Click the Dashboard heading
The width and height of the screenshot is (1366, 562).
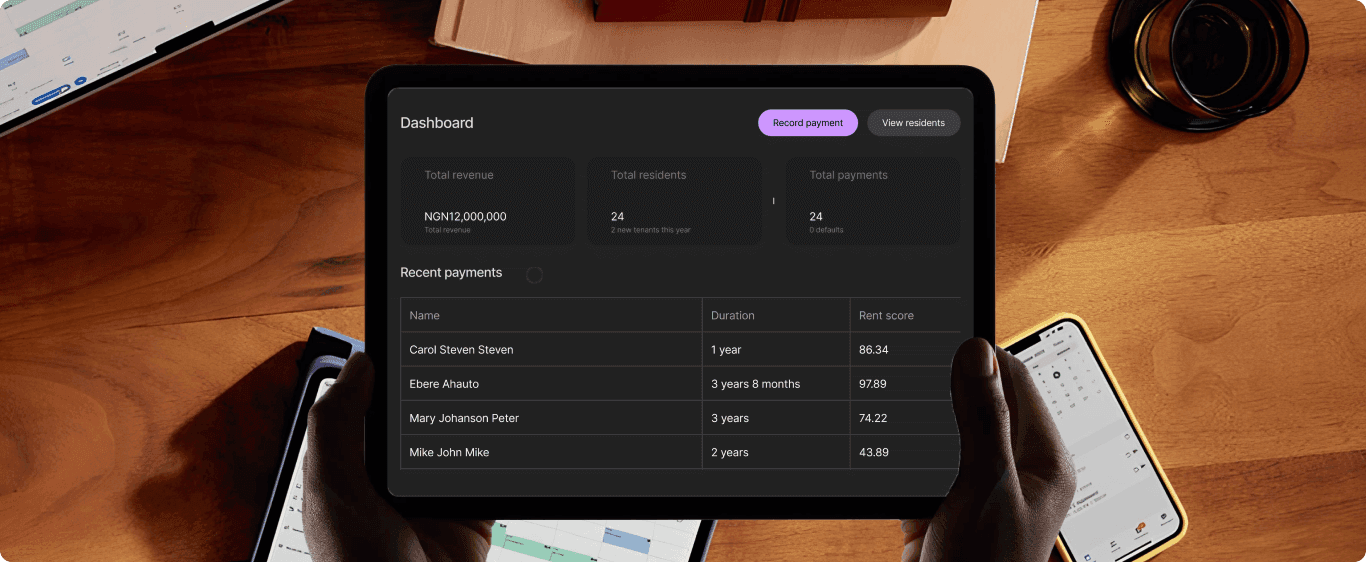[x=437, y=123]
